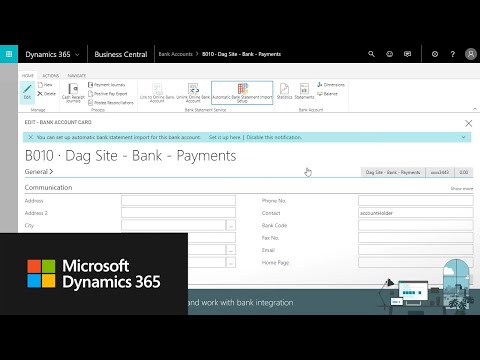Open Cash Receipt Journals
This screenshot has width=480, height=360.
(73, 93)
